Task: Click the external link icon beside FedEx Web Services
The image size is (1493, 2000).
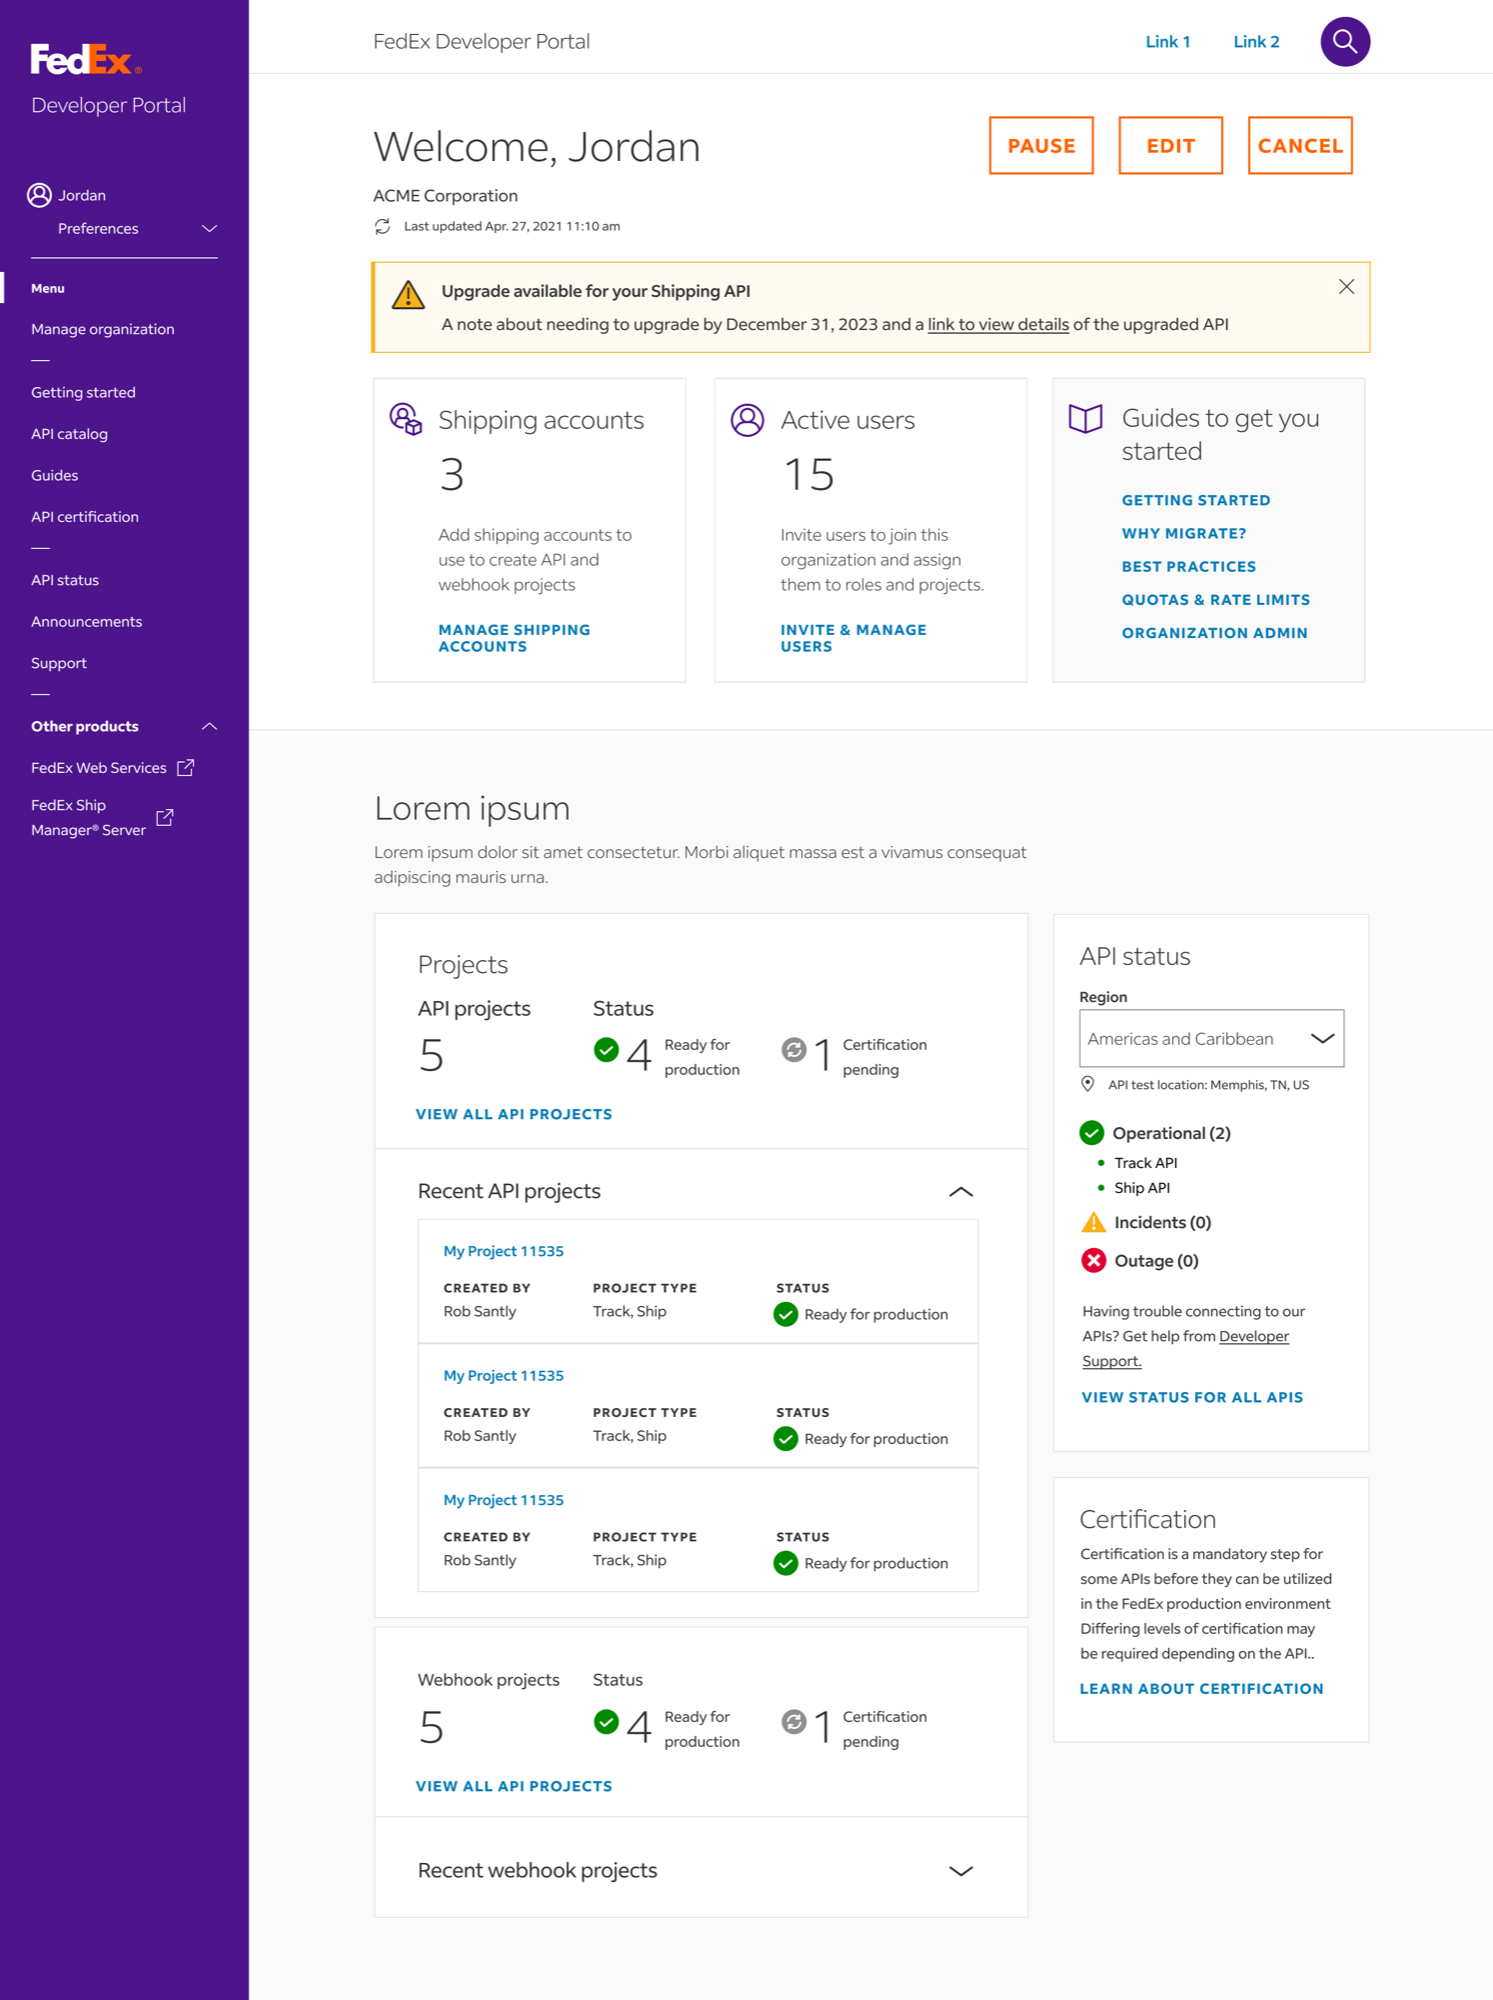Action: pos(185,768)
